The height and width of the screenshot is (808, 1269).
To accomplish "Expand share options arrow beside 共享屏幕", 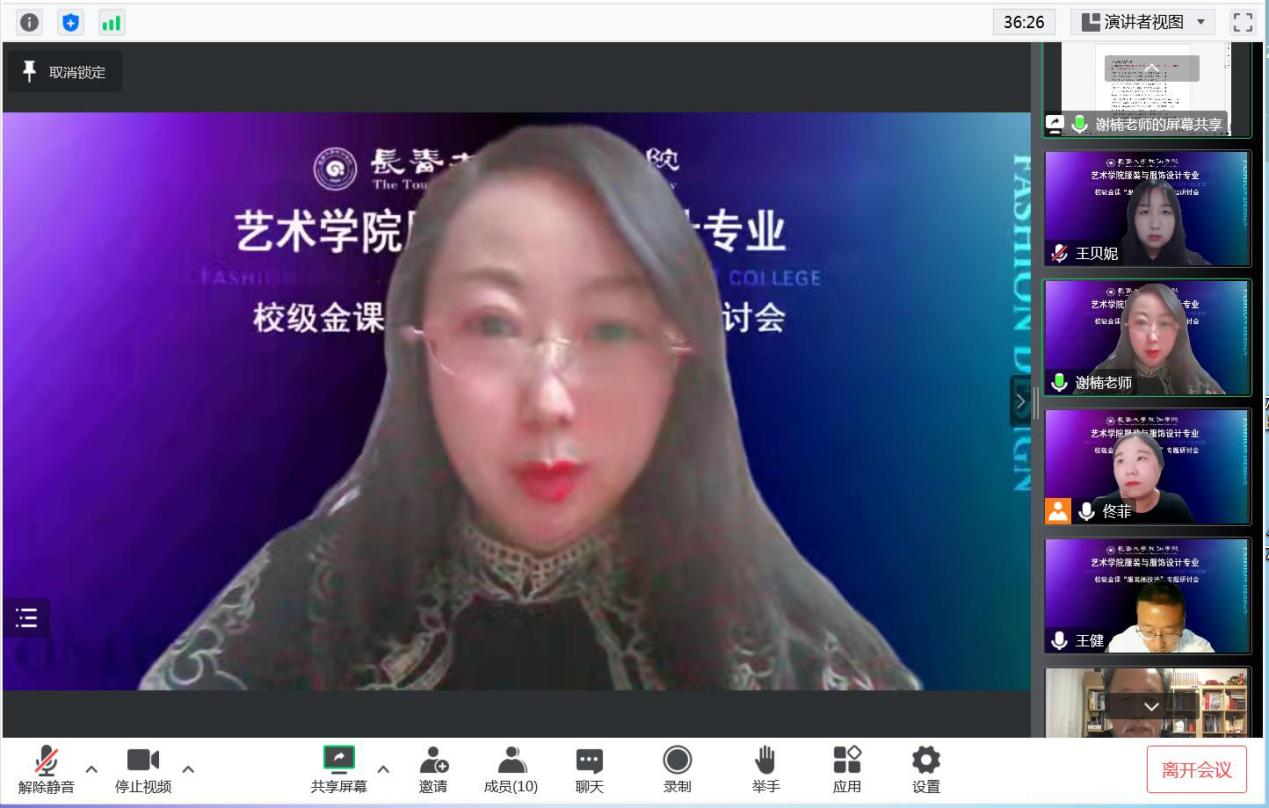I will 383,769.
